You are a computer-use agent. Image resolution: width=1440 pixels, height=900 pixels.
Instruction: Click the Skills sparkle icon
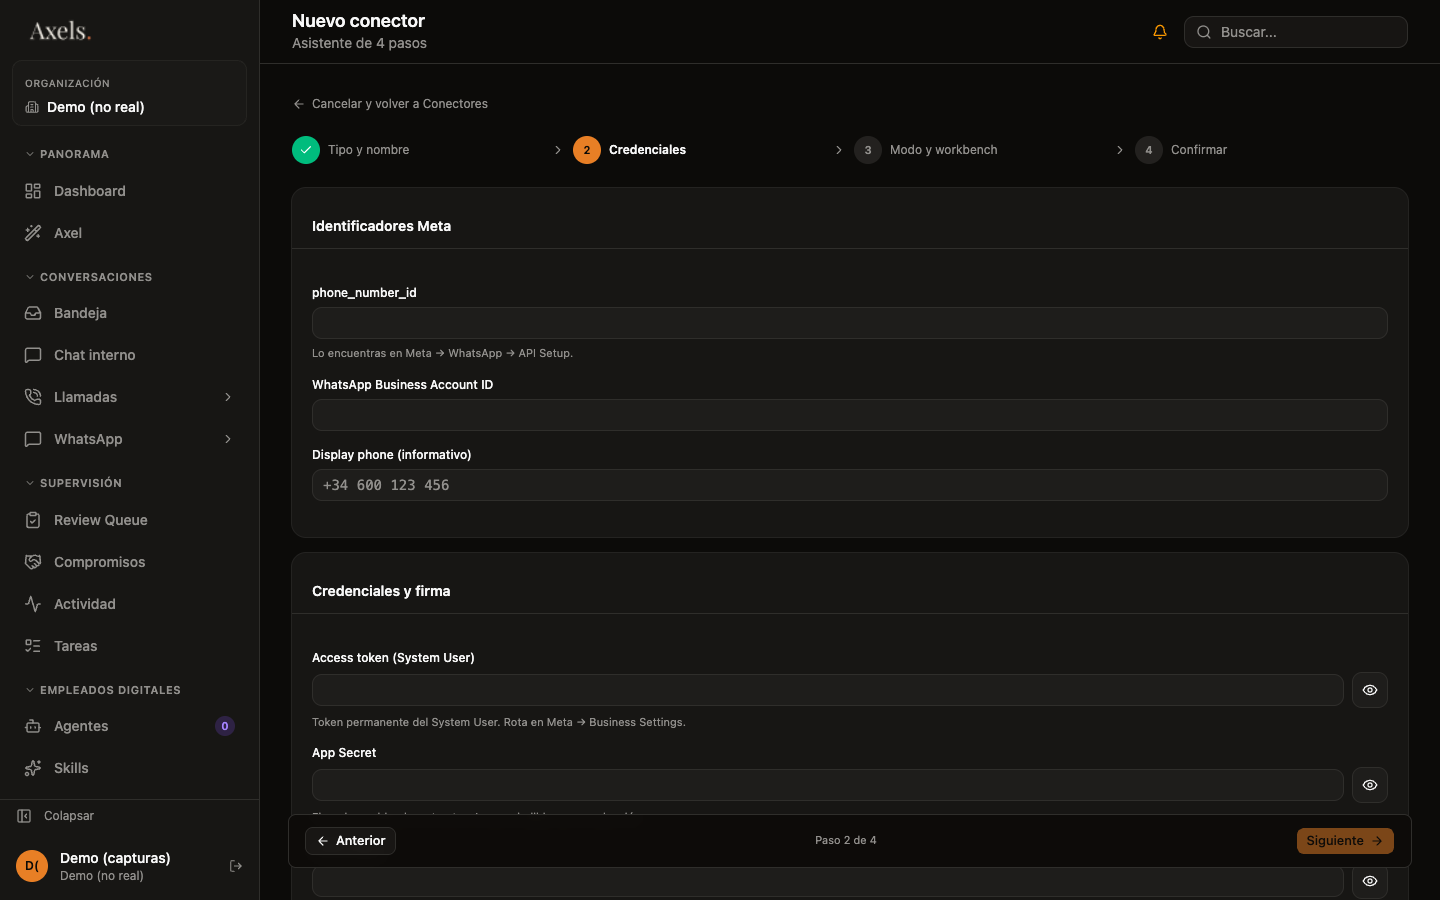[33, 768]
